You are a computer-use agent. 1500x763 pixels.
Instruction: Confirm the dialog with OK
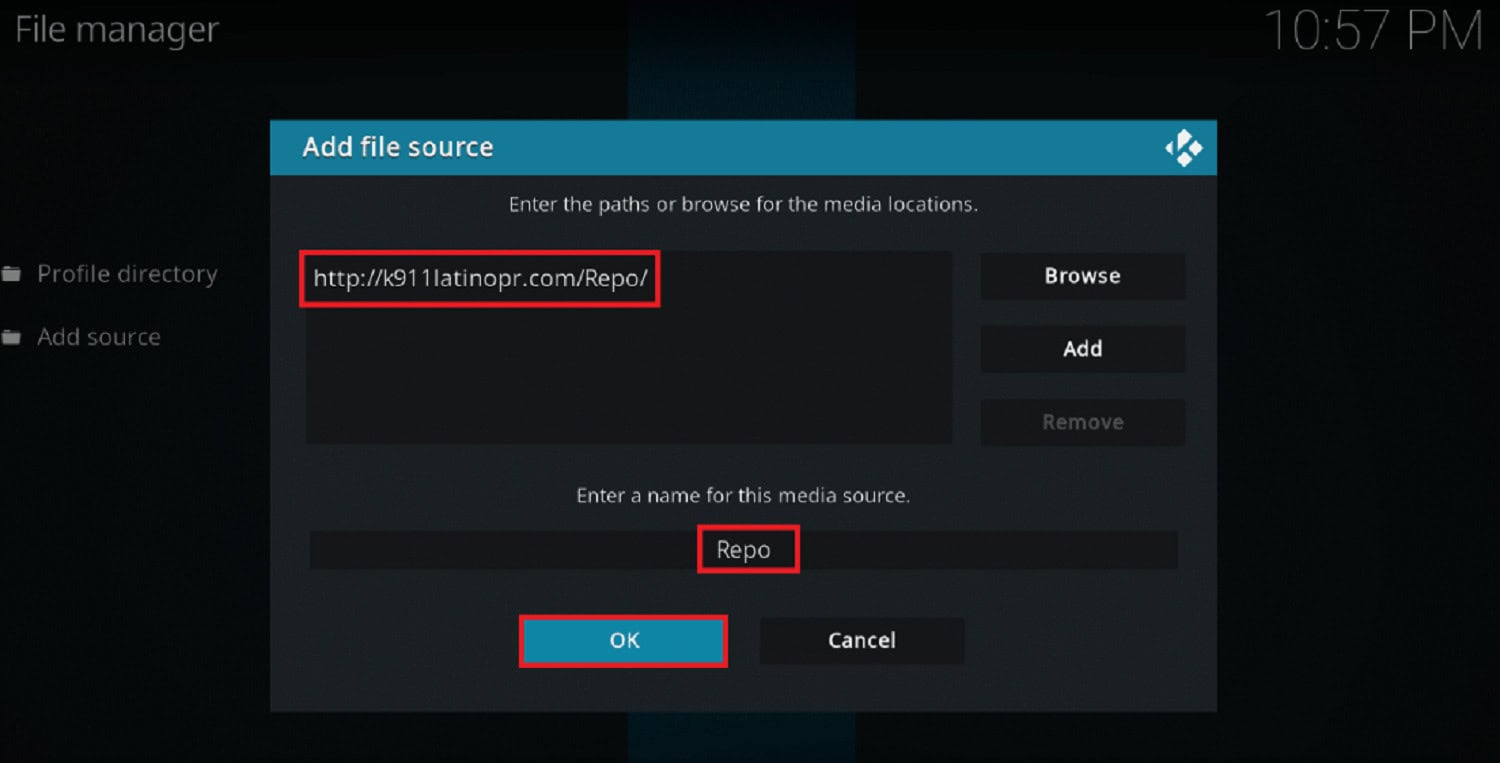click(624, 641)
